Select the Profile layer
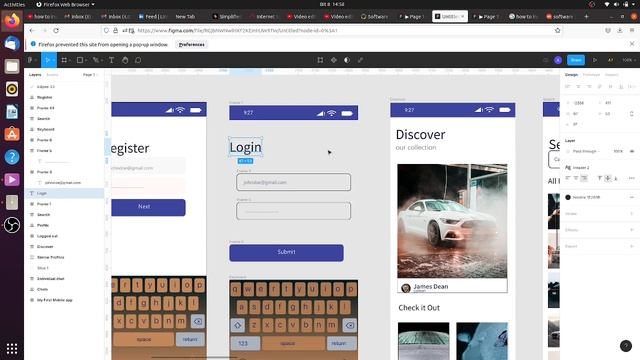The image size is (640, 360). point(43,225)
